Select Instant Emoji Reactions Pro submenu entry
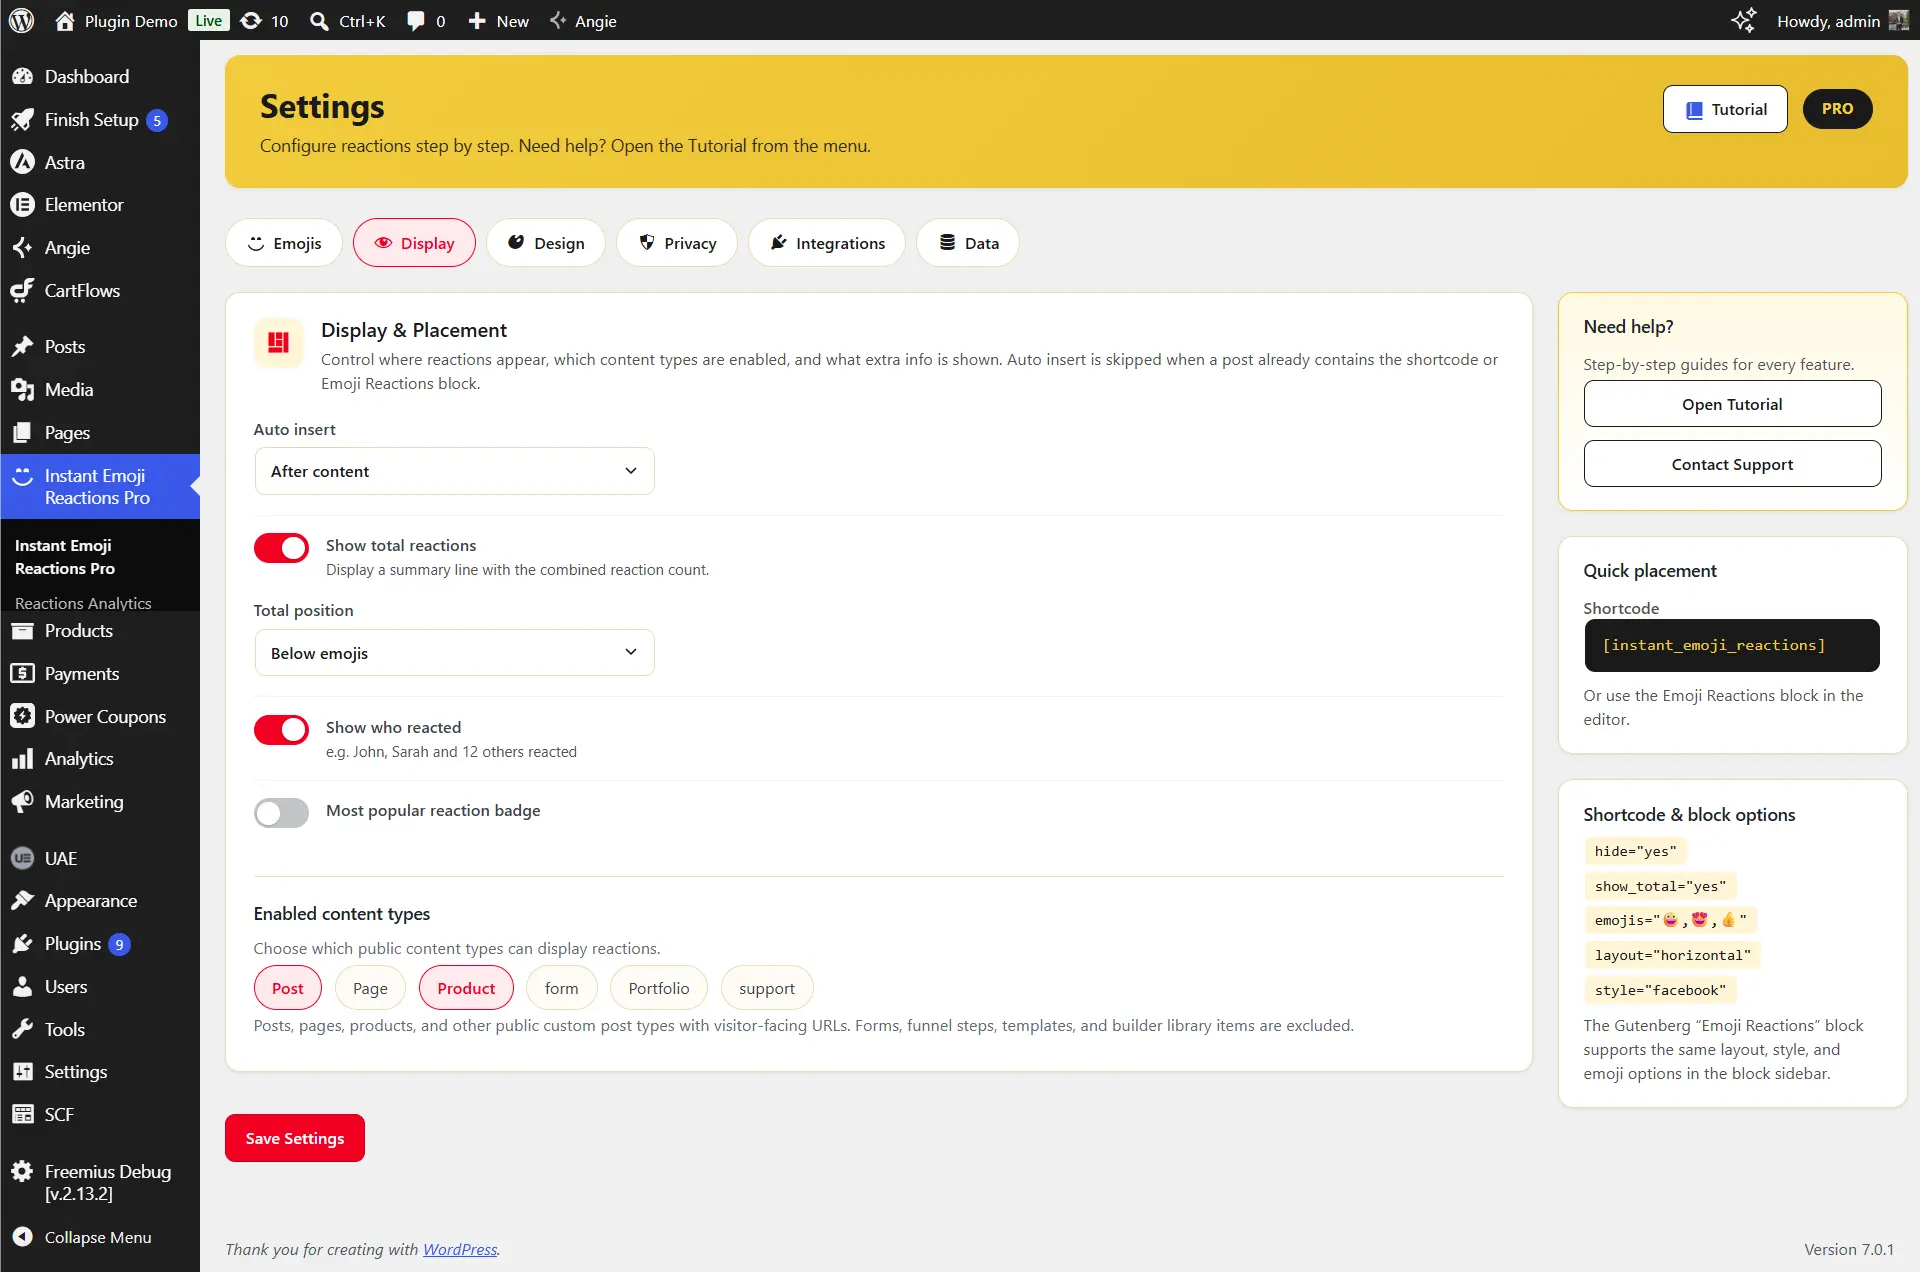1920x1272 pixels. coord(65,557)
